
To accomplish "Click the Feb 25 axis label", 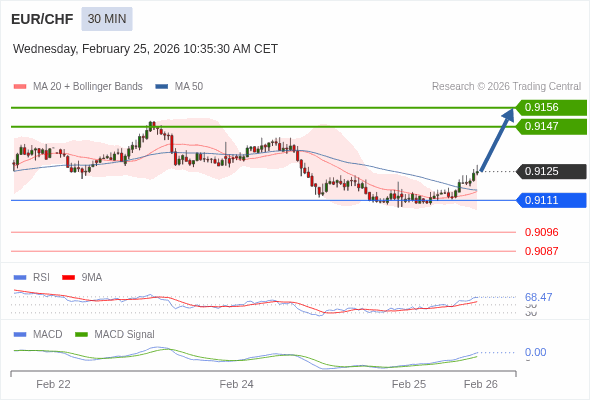I will (x=409, y=384).
